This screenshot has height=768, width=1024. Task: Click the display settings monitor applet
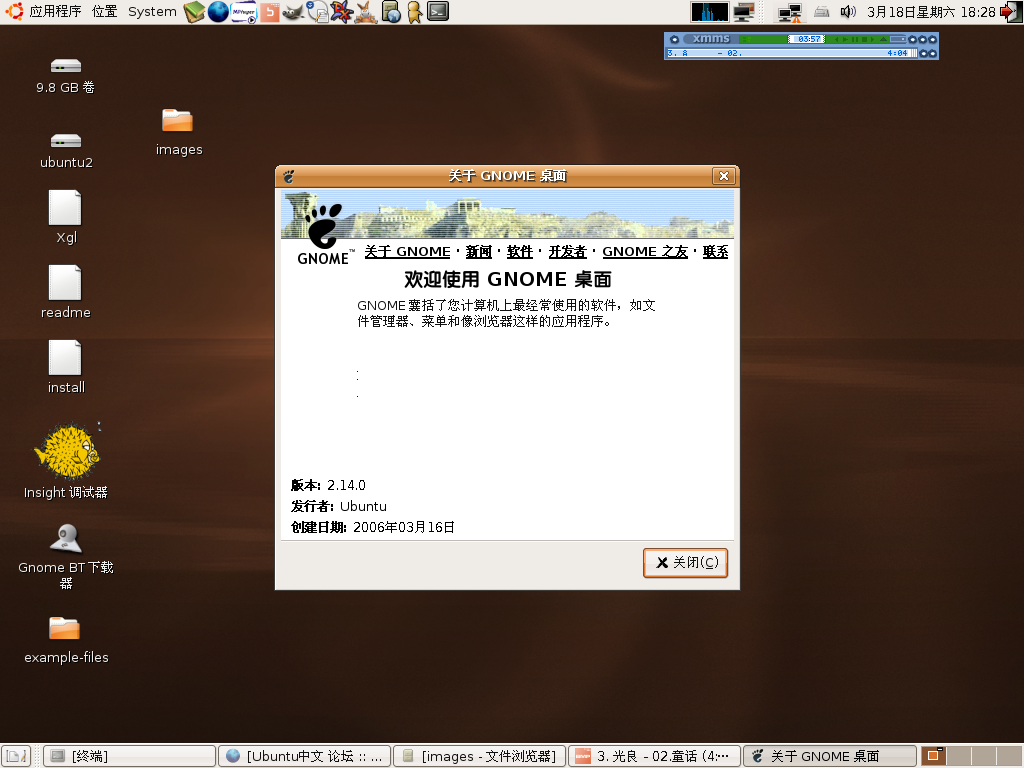(x=744, y=12)
